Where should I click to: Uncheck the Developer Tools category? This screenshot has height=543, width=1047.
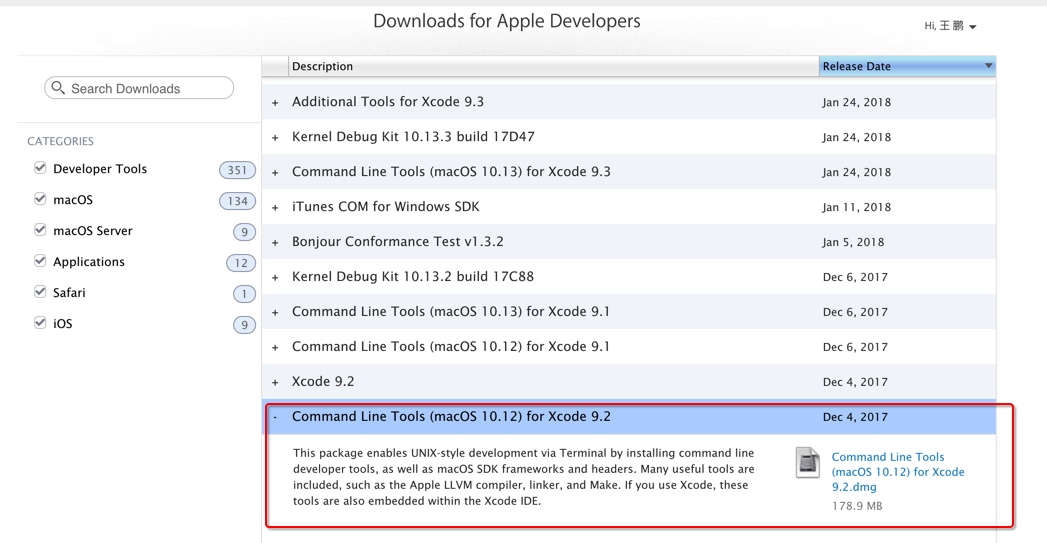(x=40, y=168)
